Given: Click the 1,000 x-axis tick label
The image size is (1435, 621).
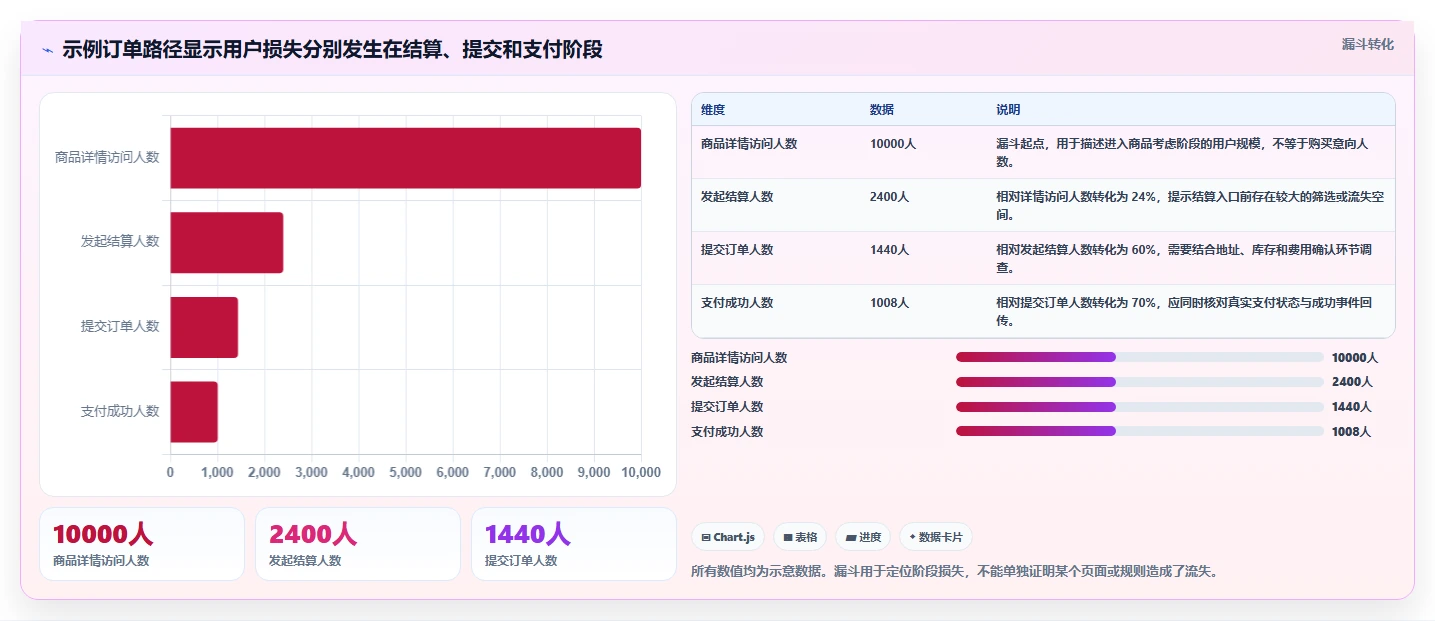Looking at the screenshot, I should 217,472.
